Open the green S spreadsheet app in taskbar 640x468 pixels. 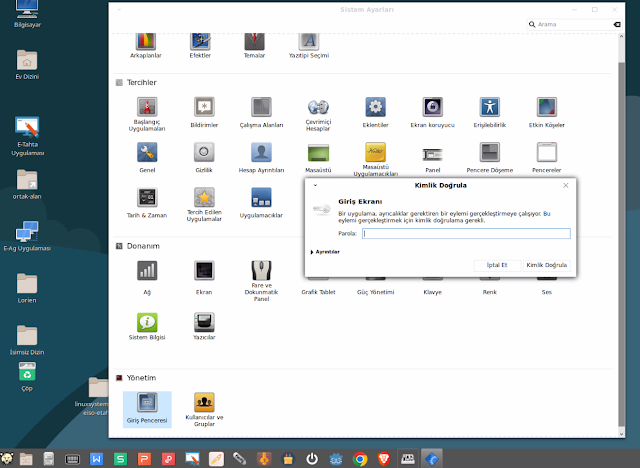pyautogui.click(x=120, y=459)
